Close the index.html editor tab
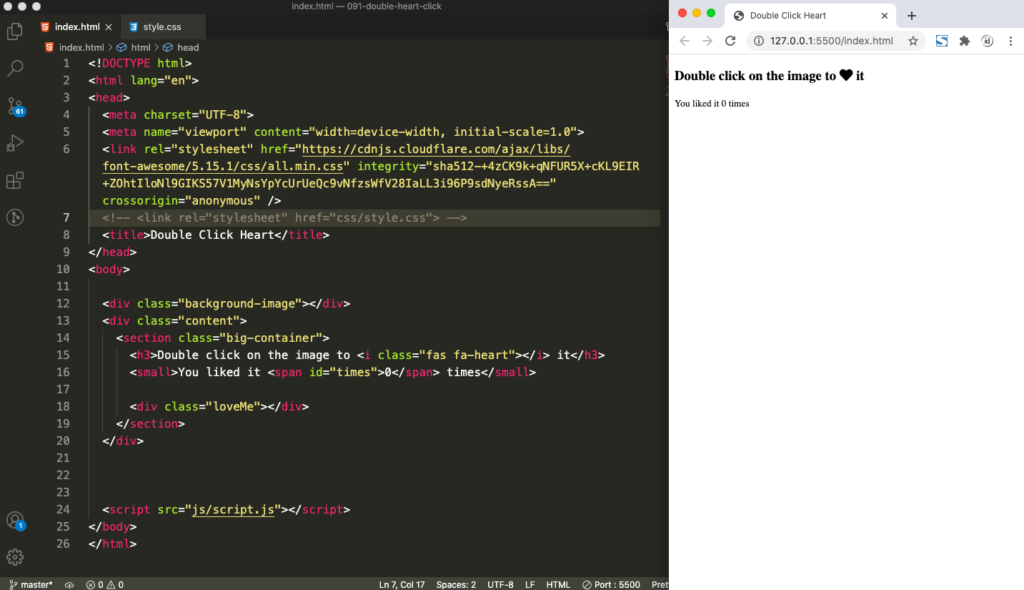The image size is (1024, 590). (x=108, y=27)
